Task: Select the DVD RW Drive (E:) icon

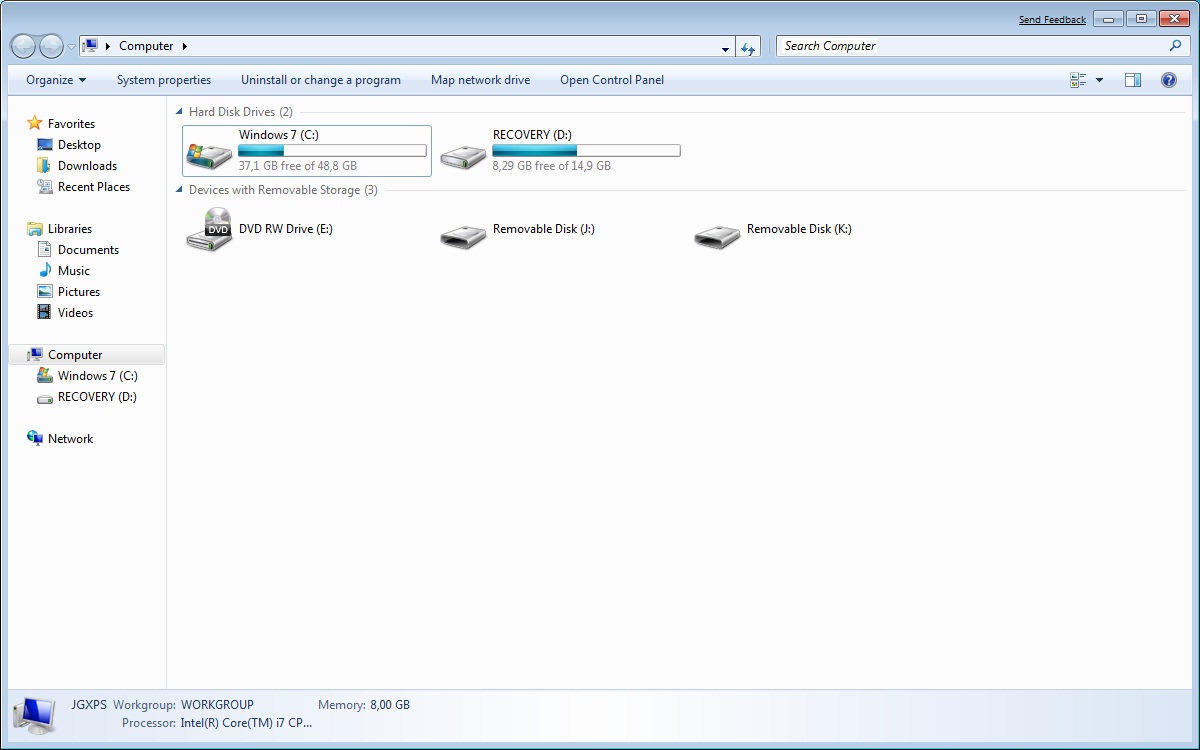Action: (x=209, y=229)
